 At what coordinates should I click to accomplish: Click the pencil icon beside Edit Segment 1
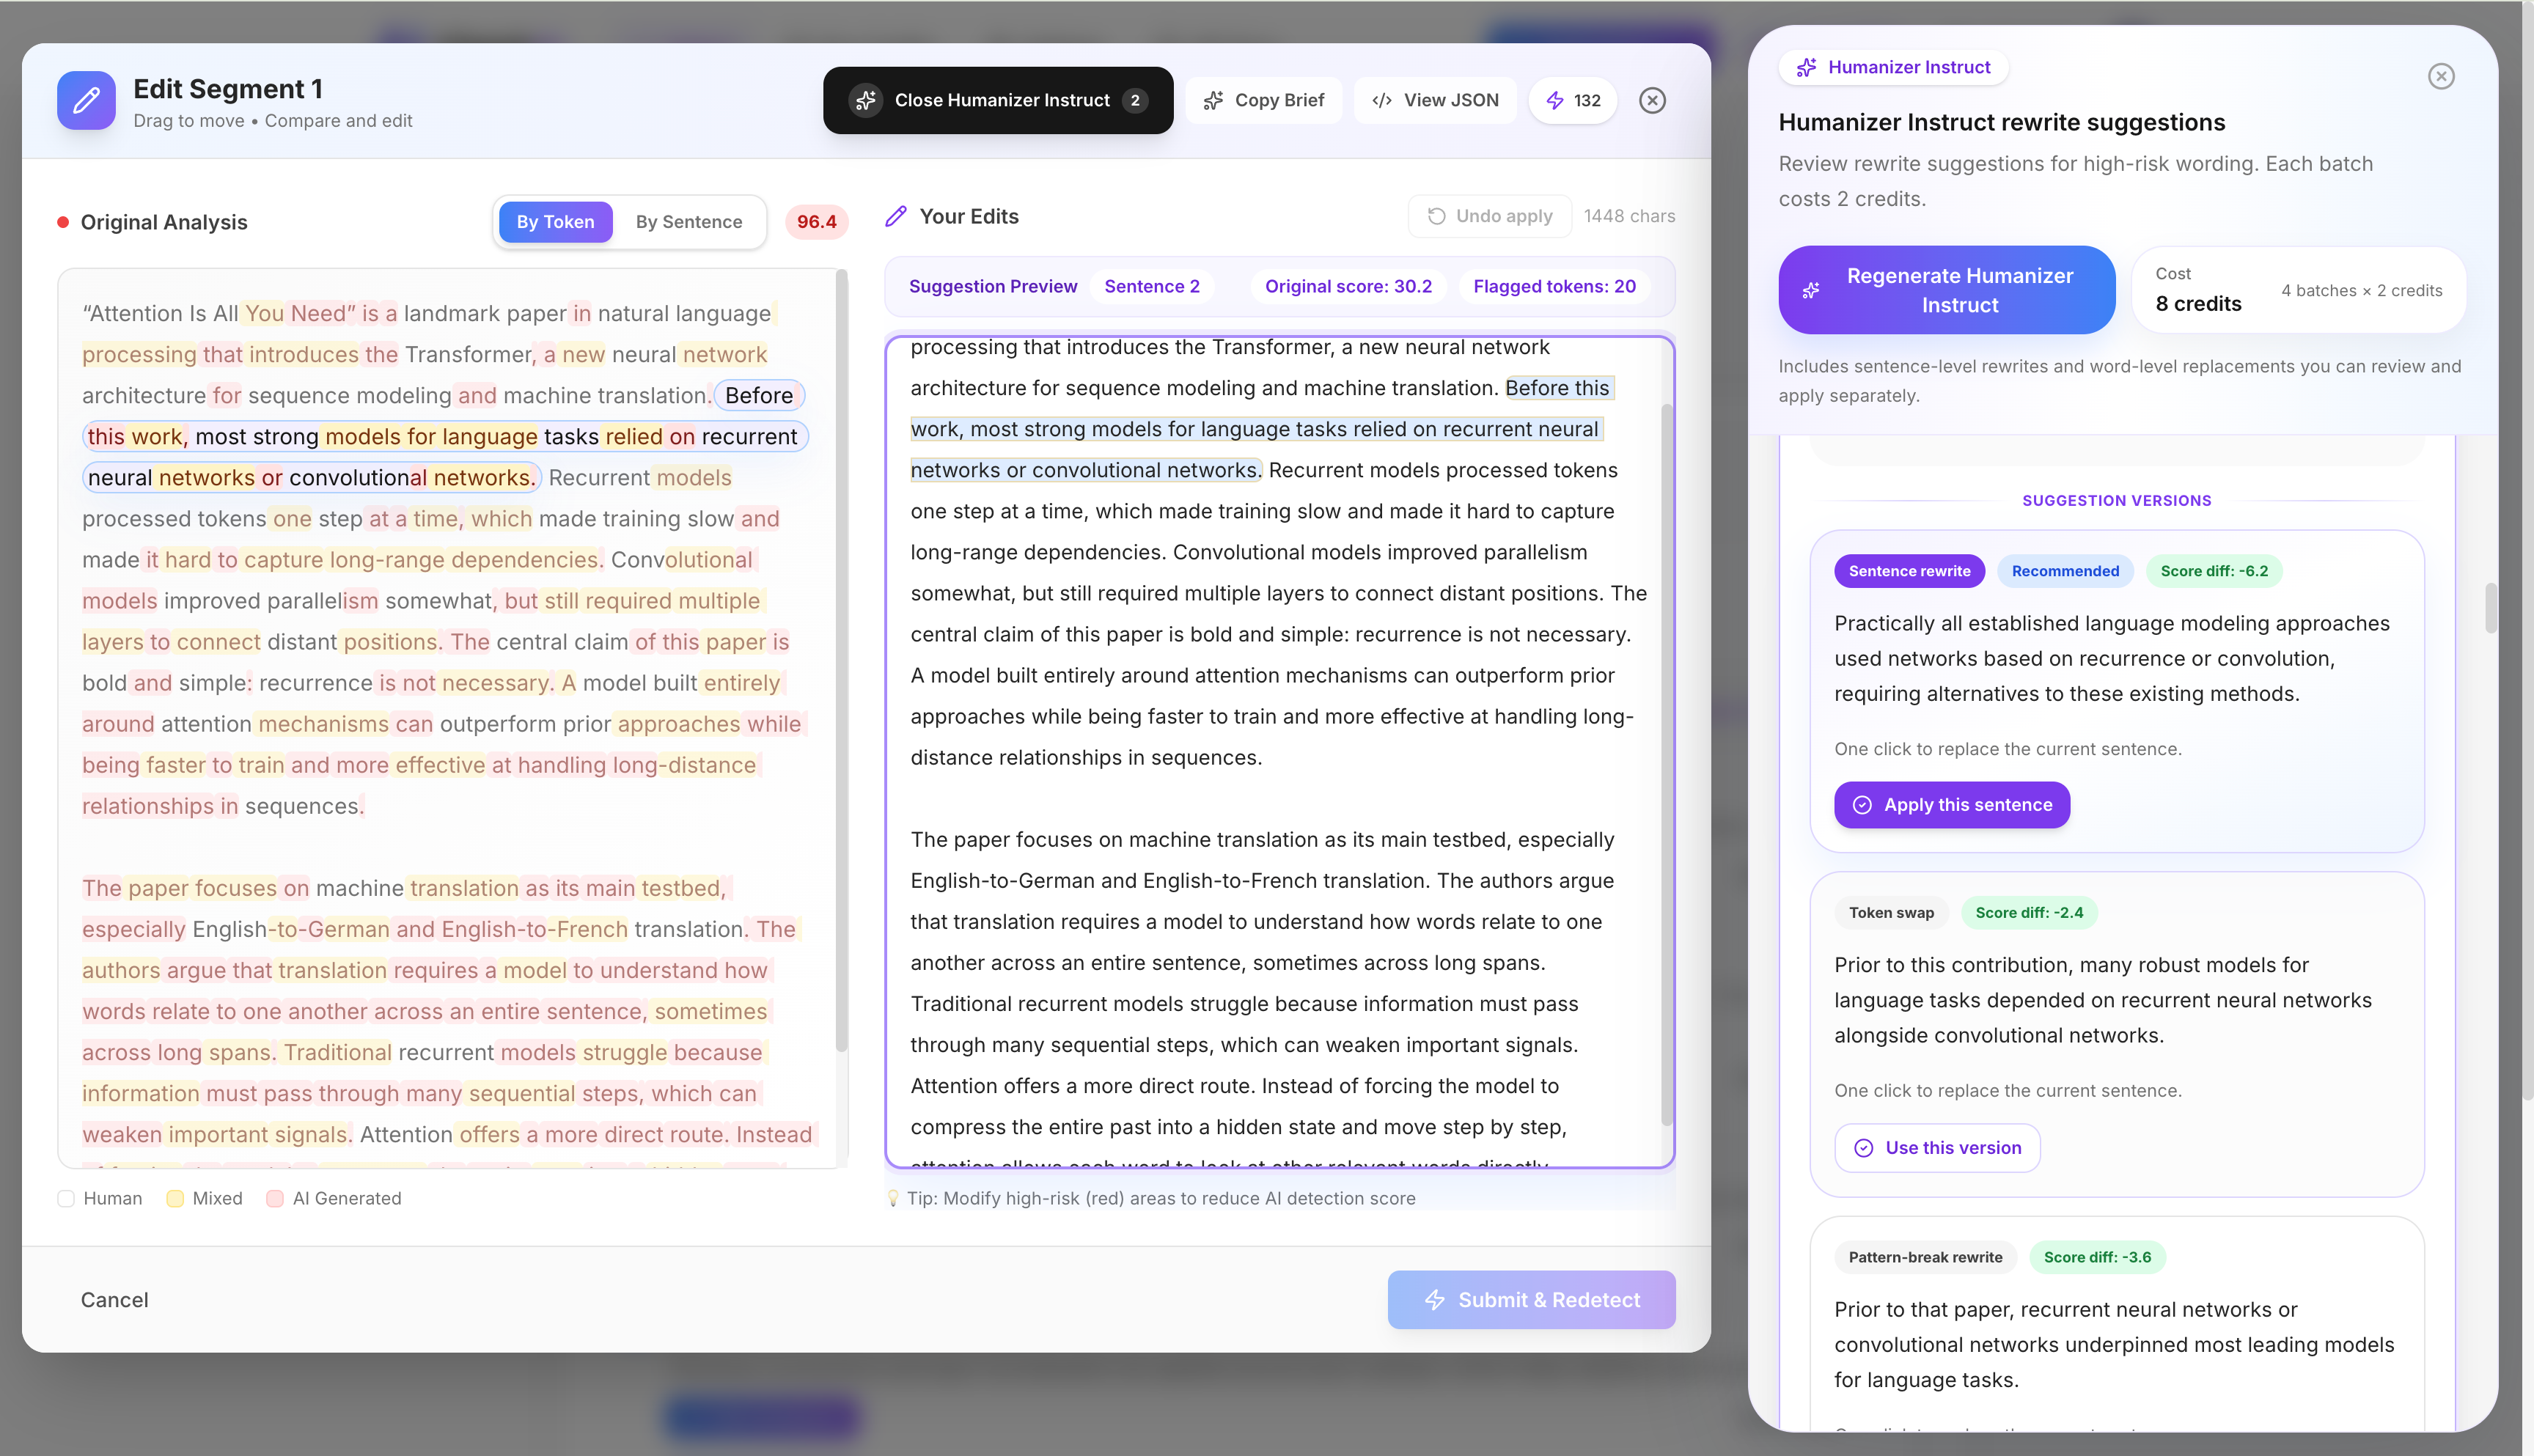coord(86,100)
